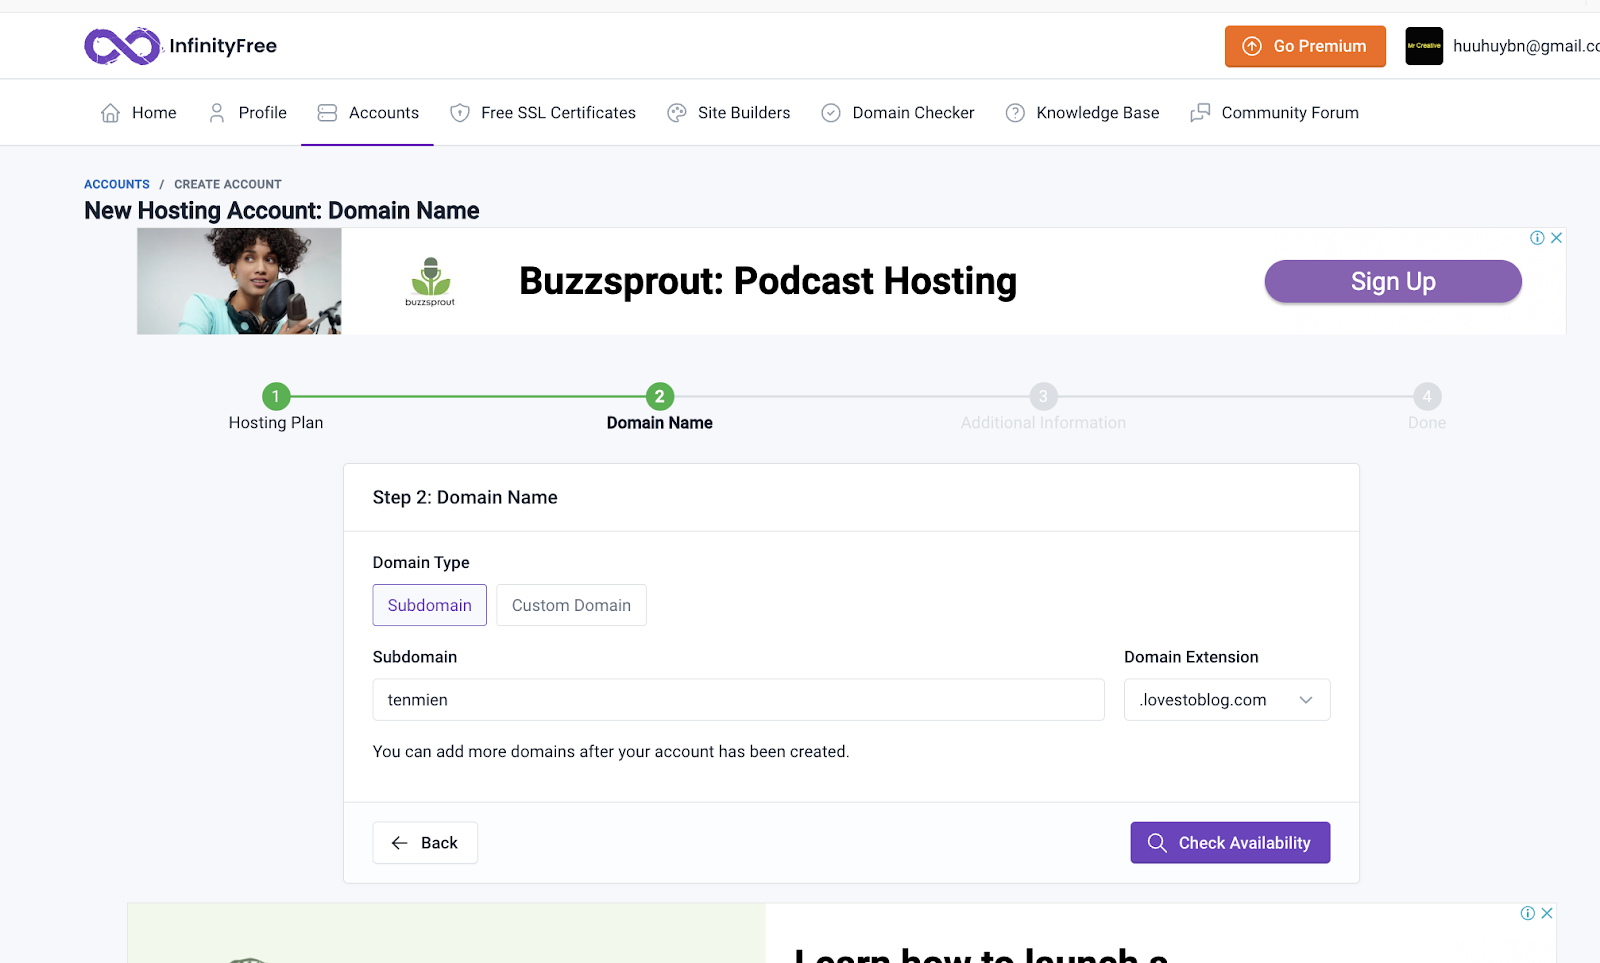Open the Knowledge Base link
The width and height of the screenshot is (1600, 963).
pyautogui.click(x=1082, y=113)
